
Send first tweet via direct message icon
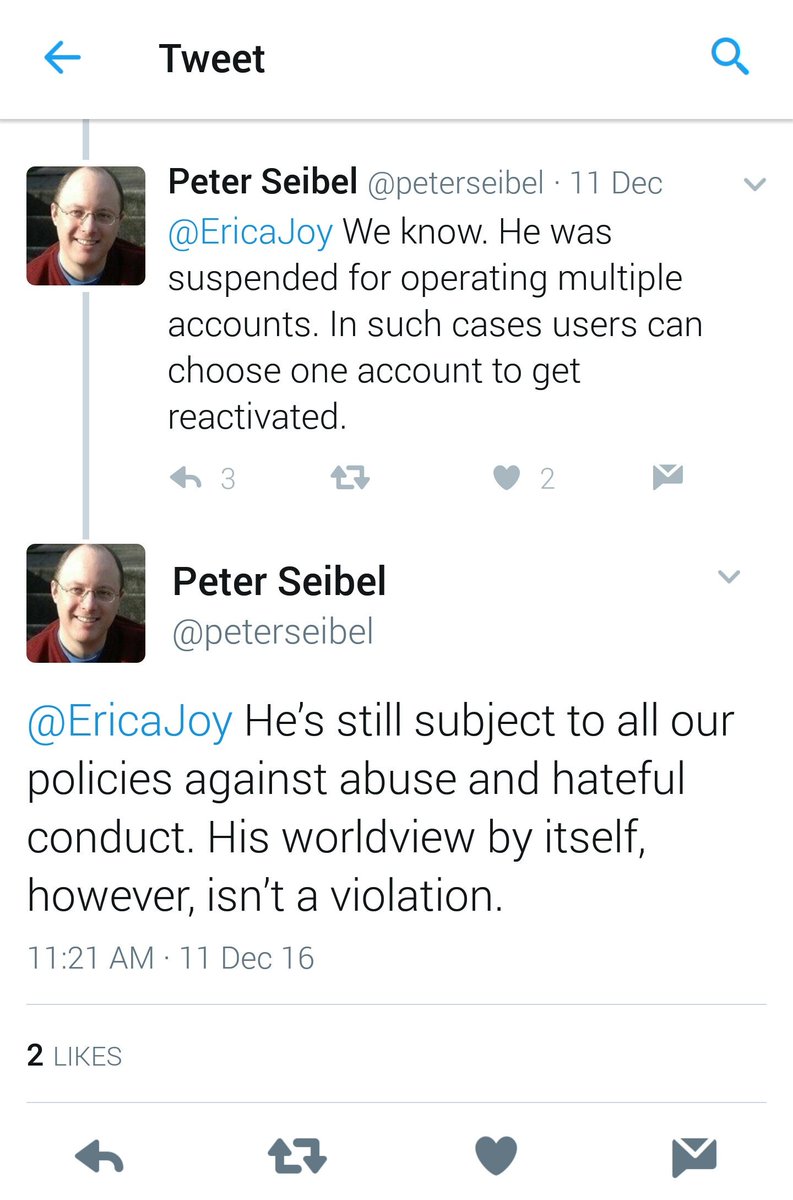tap(667, 478)
